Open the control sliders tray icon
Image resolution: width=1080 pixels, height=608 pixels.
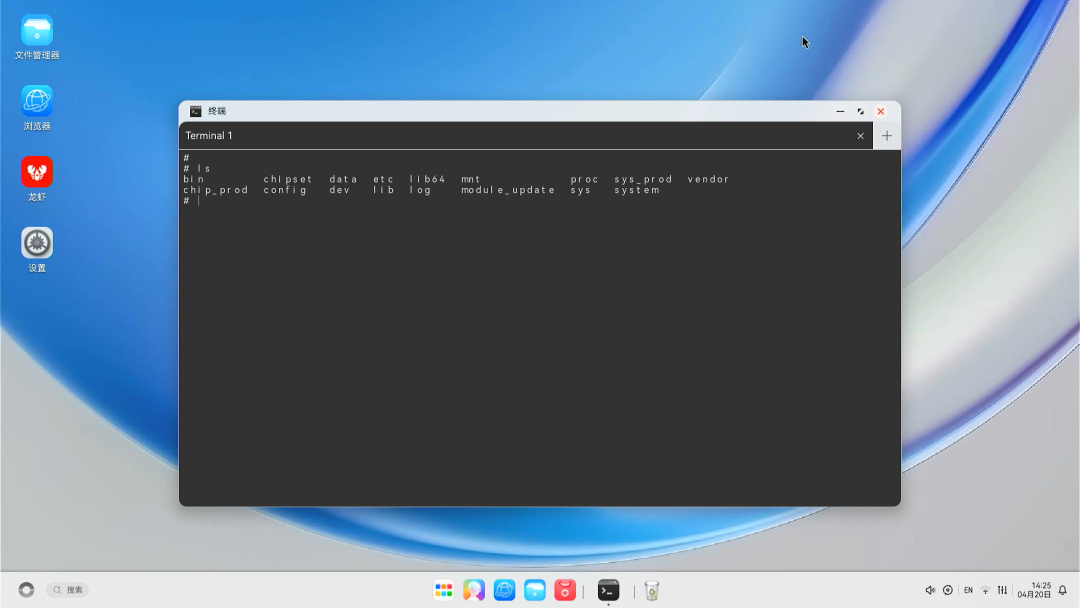pos(1002,590)
